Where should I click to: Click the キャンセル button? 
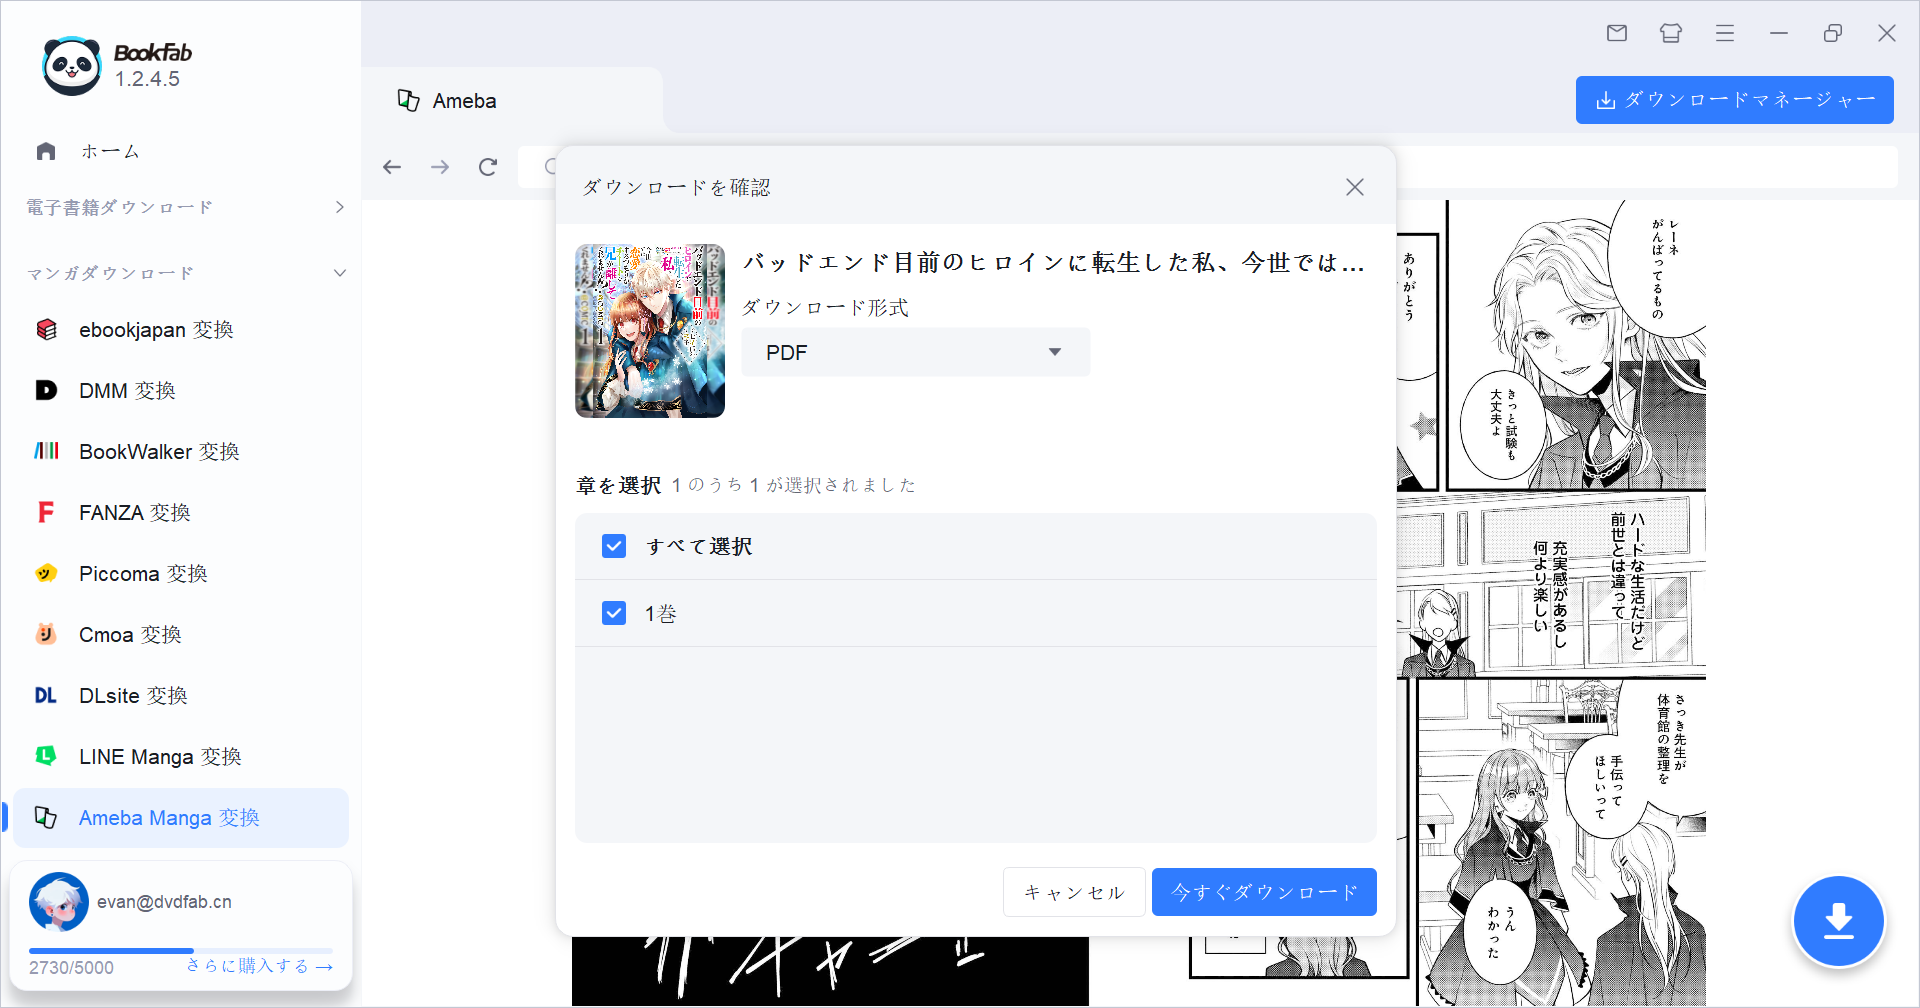[x=1074, y=892]
